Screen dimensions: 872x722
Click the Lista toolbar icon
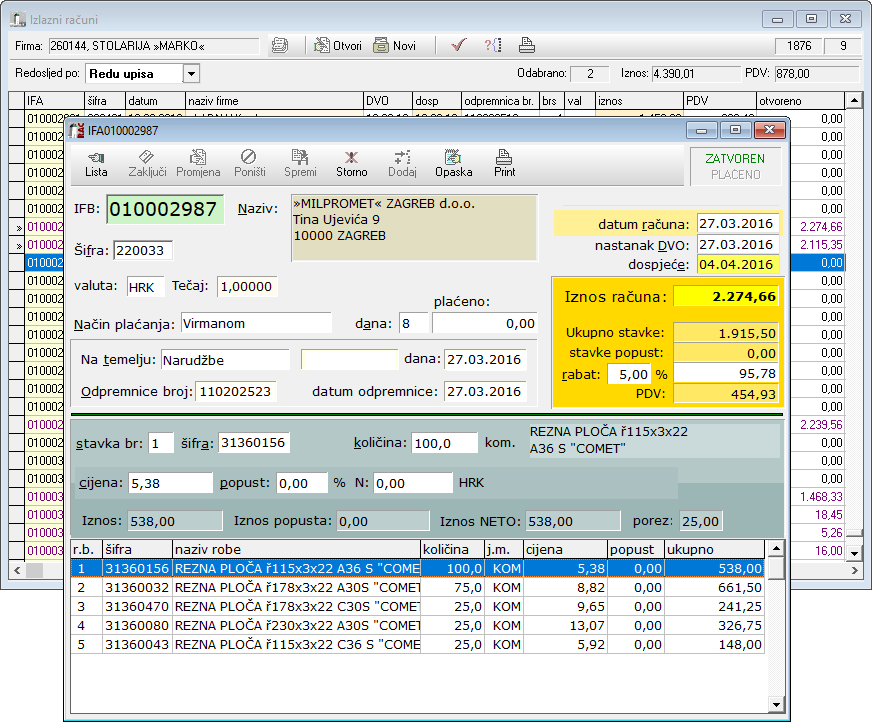click(96, 163)
